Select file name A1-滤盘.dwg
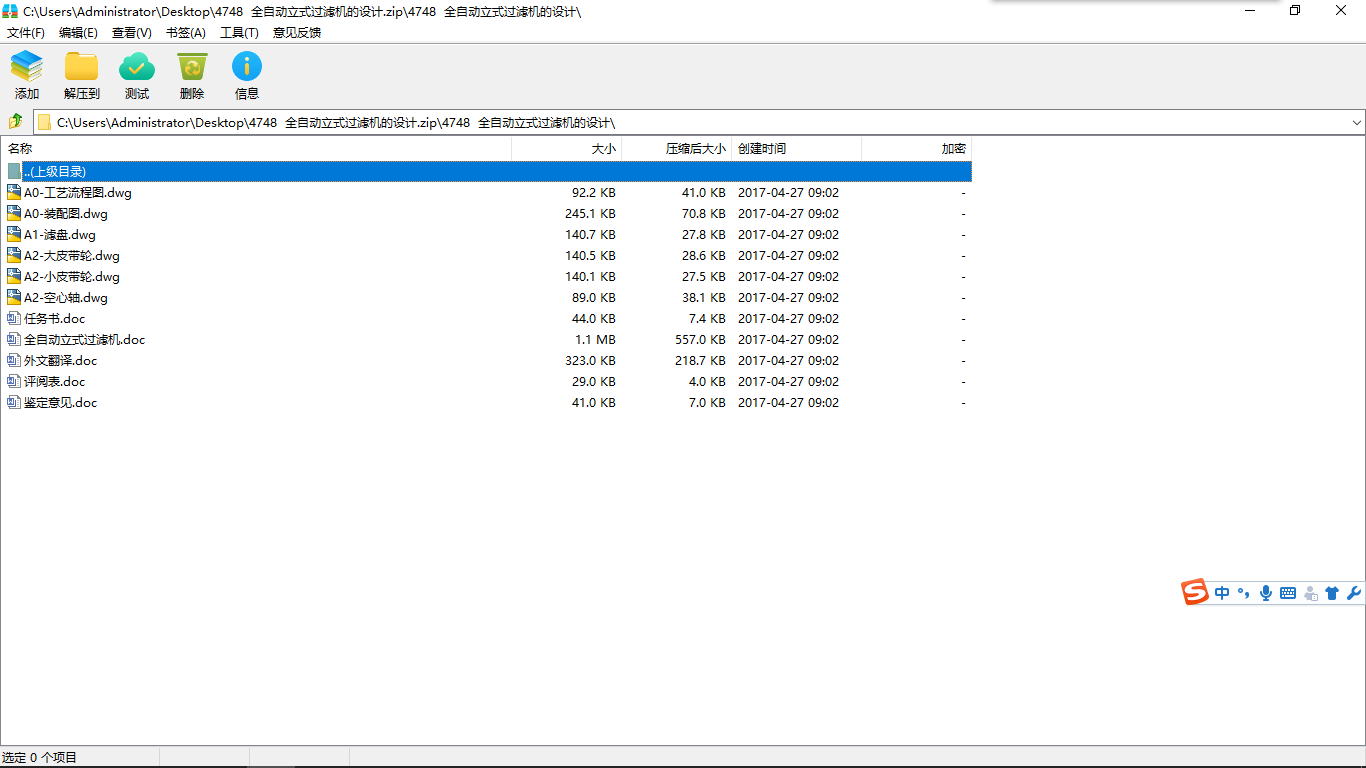The image size is (1366, 768). tap(60, 234)
